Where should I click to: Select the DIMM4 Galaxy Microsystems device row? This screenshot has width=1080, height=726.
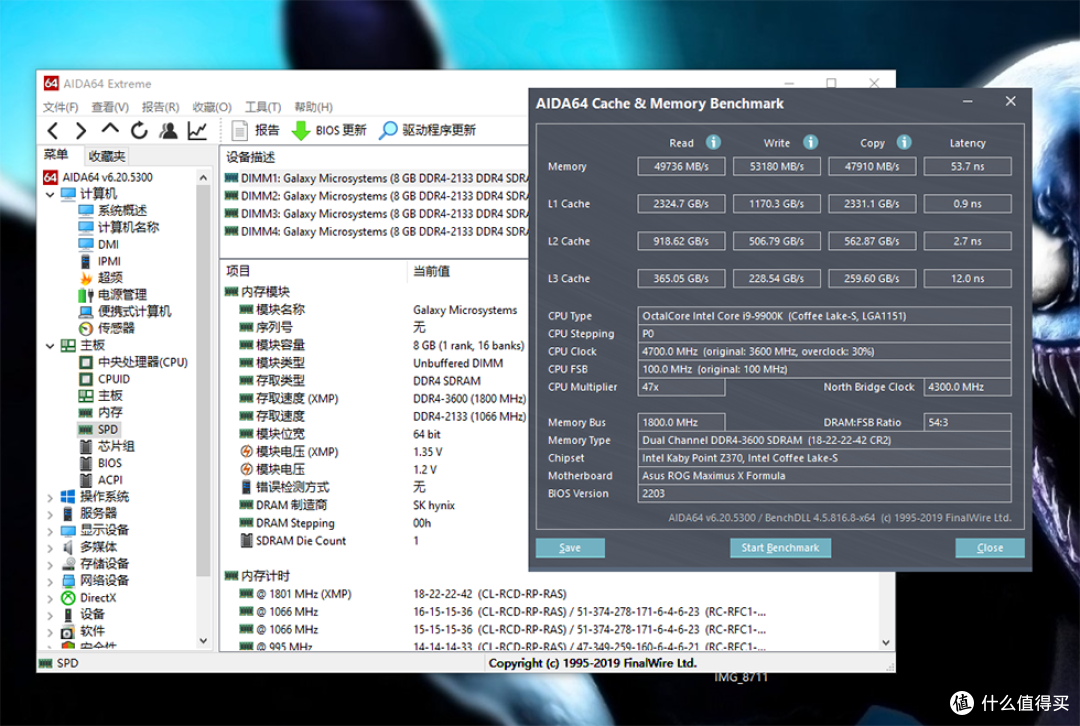point(376,232)
